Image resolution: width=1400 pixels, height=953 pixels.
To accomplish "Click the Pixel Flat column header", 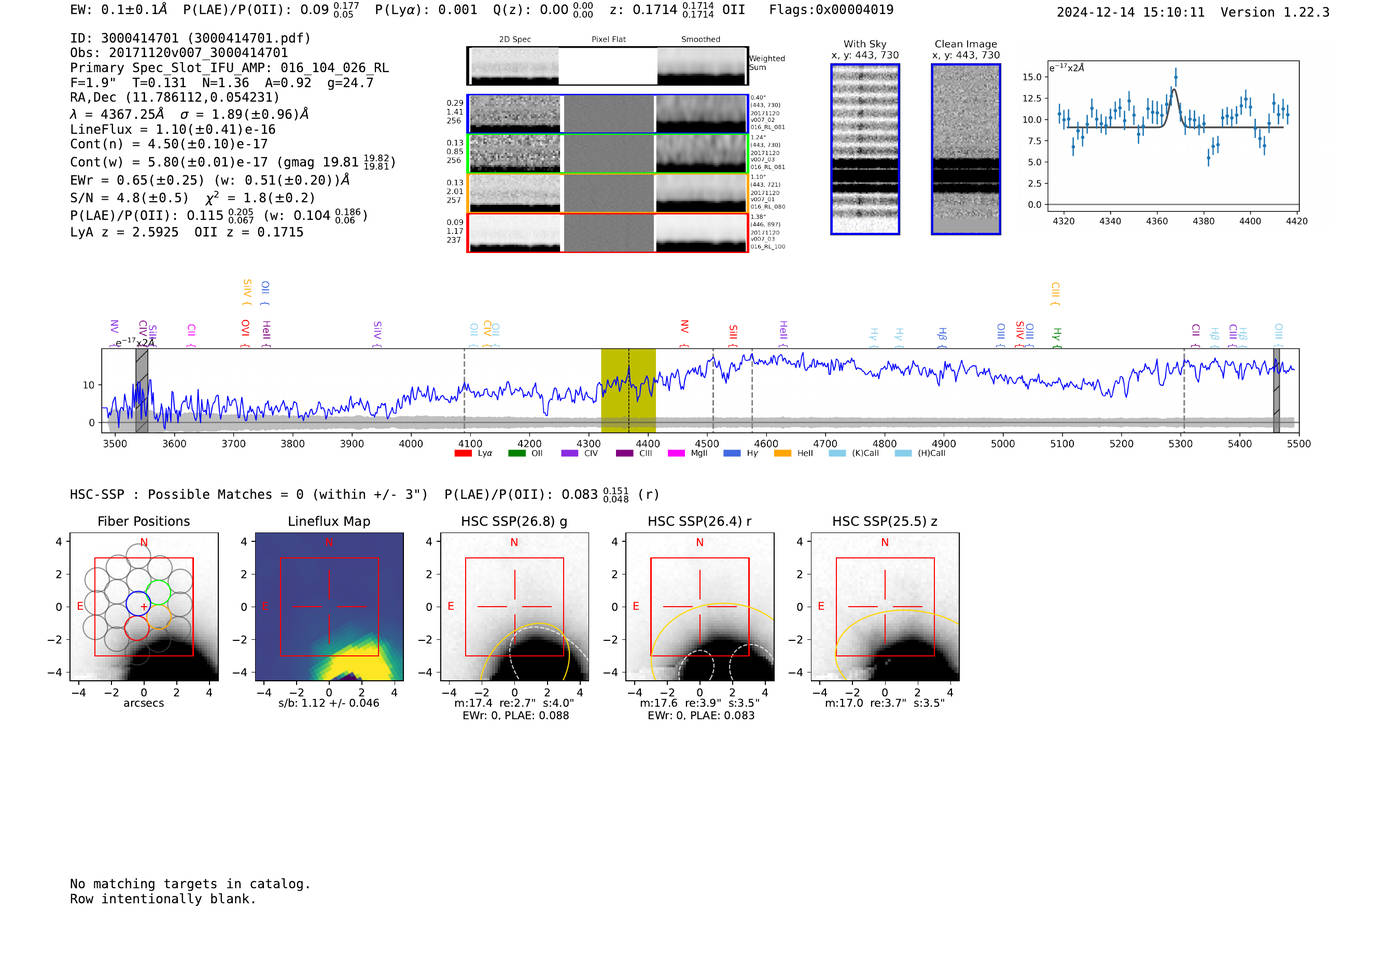I will (608, 40).
